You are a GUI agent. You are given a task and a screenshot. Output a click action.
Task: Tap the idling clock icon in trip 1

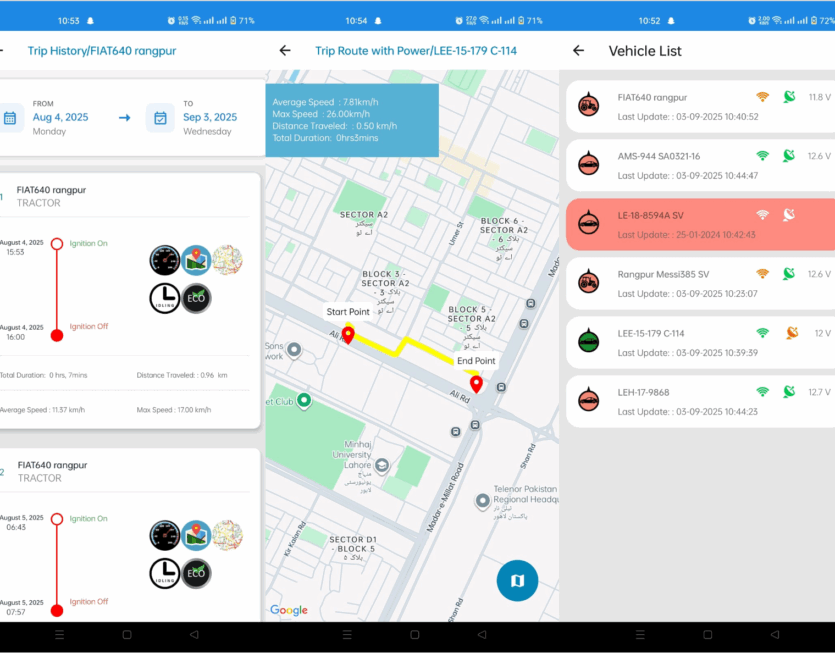165,298
